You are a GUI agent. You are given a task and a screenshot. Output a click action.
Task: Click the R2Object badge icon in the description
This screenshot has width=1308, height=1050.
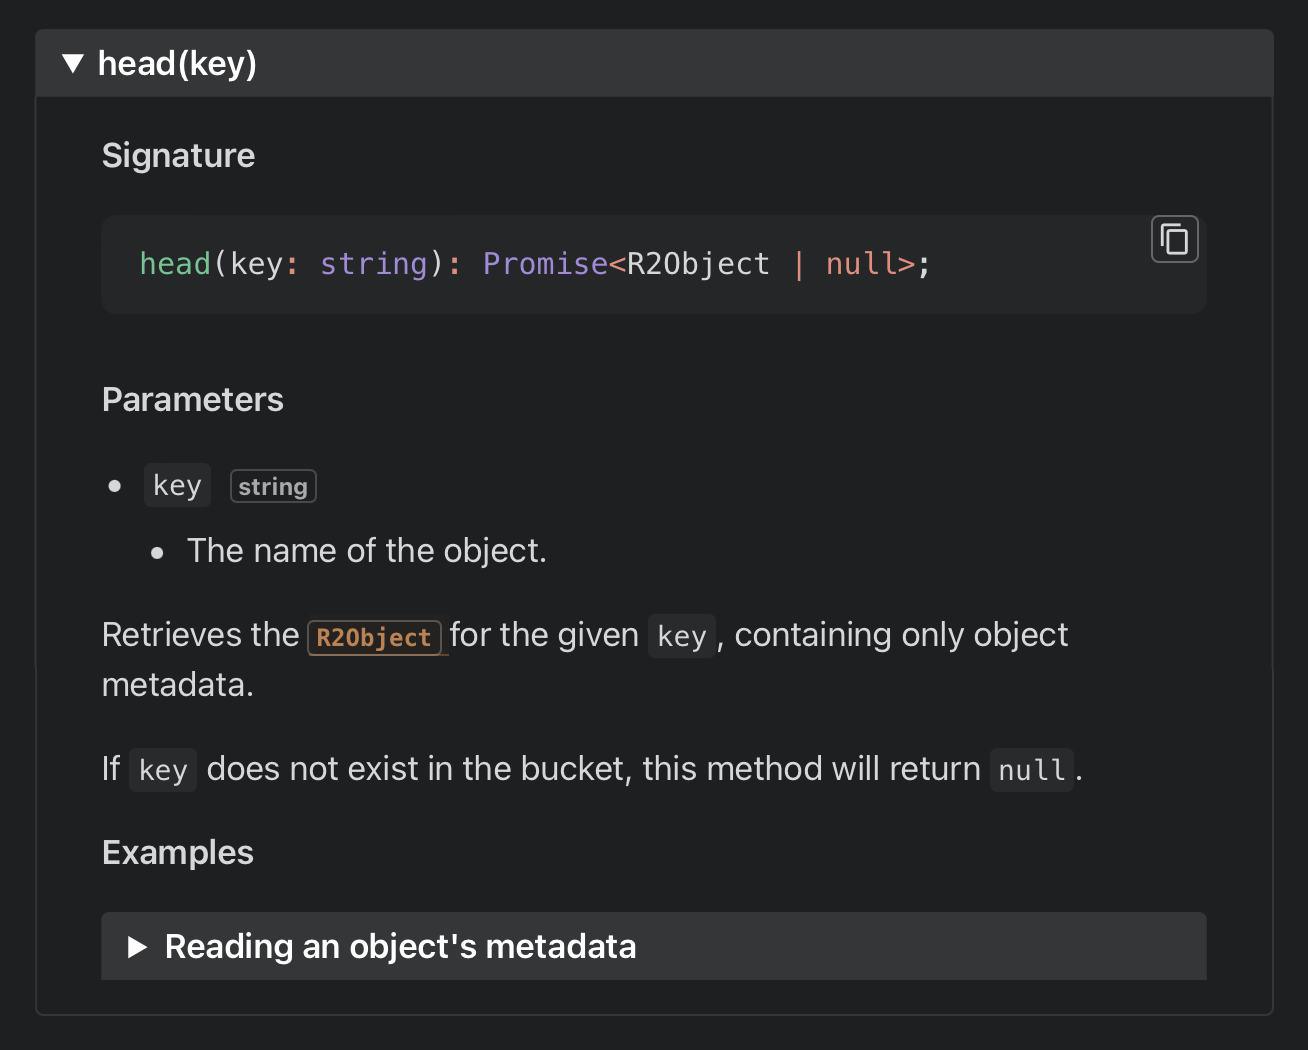click(375, 637)
